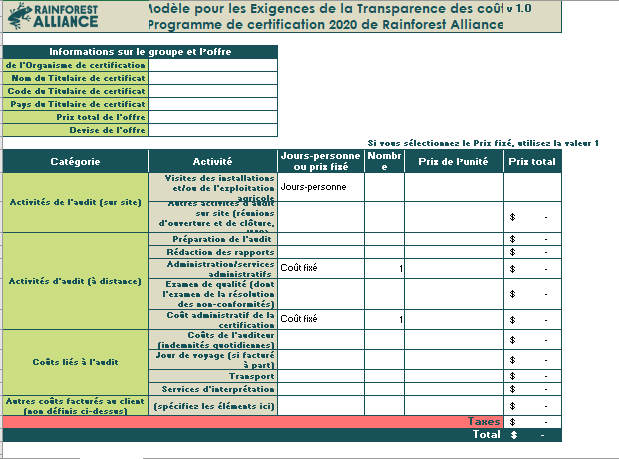Click the Activité column header
Screen dimensions: 619x459
click(x=212, y=161)
